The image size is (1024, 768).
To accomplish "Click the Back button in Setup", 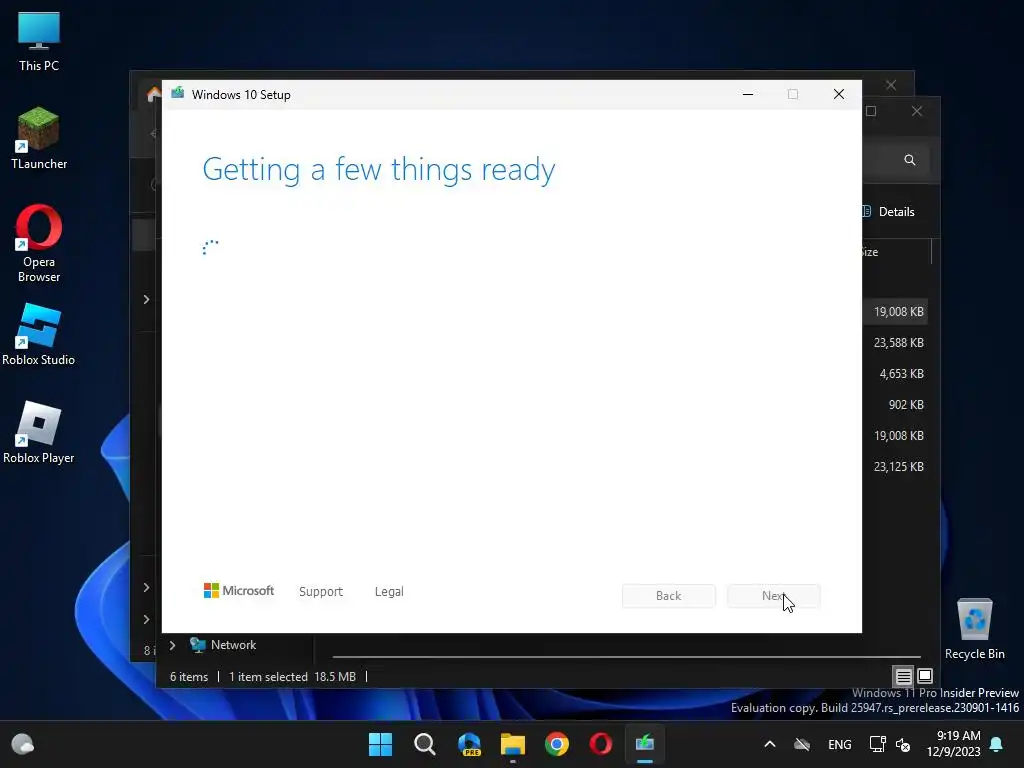I will pos(669,596).
